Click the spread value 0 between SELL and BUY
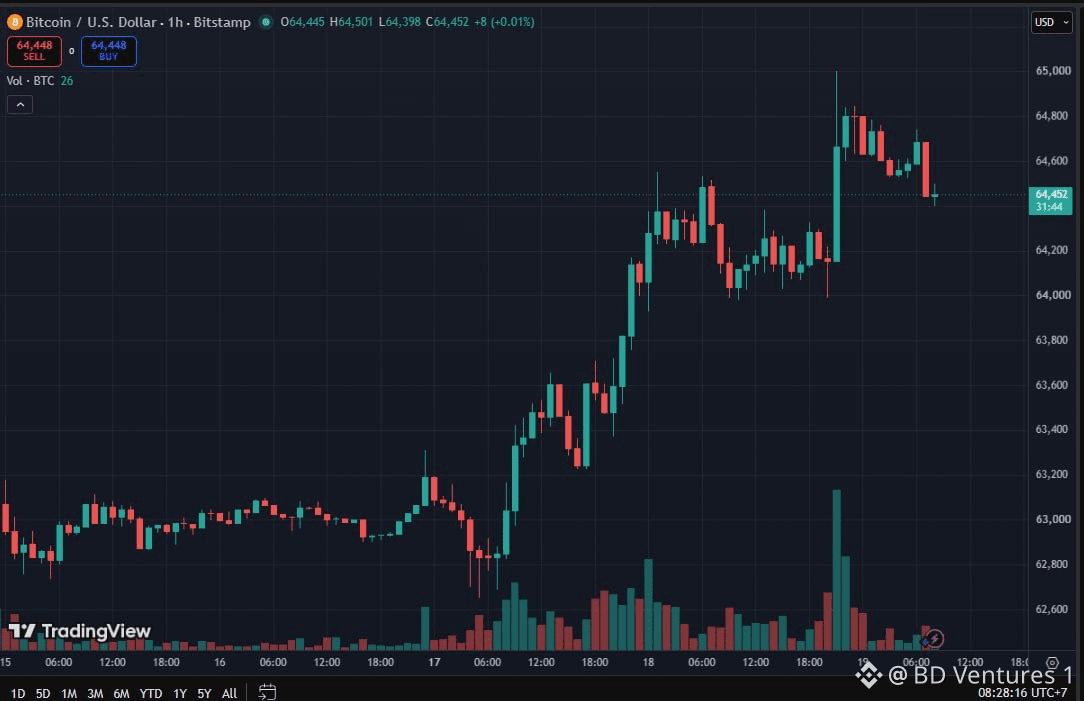The image size is (1084, 701). [x=71, y=51]
